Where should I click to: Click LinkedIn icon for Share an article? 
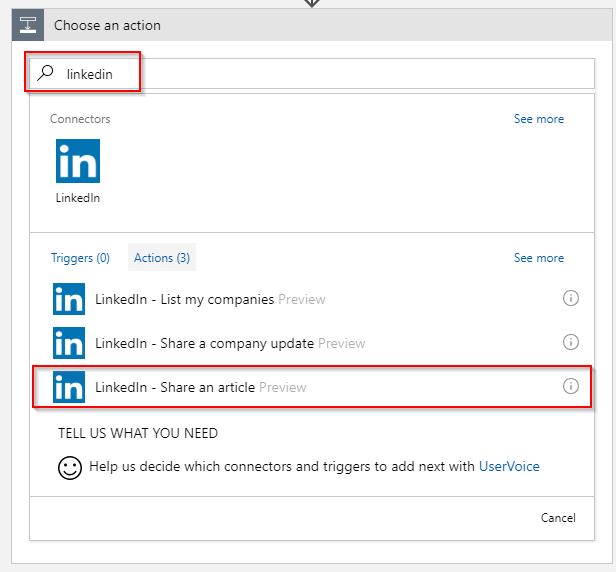[69, 387]
